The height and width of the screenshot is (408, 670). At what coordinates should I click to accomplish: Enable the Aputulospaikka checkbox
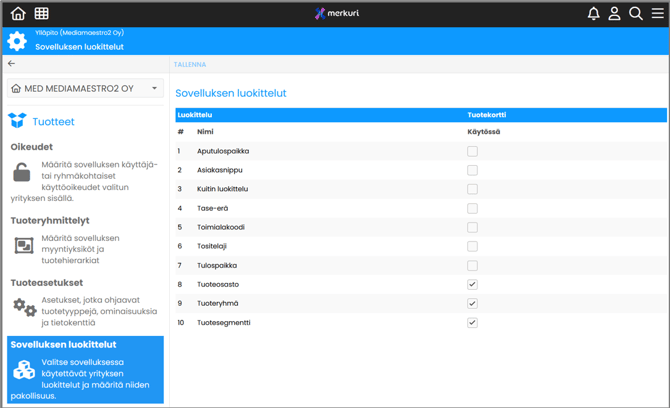point(472,151)
